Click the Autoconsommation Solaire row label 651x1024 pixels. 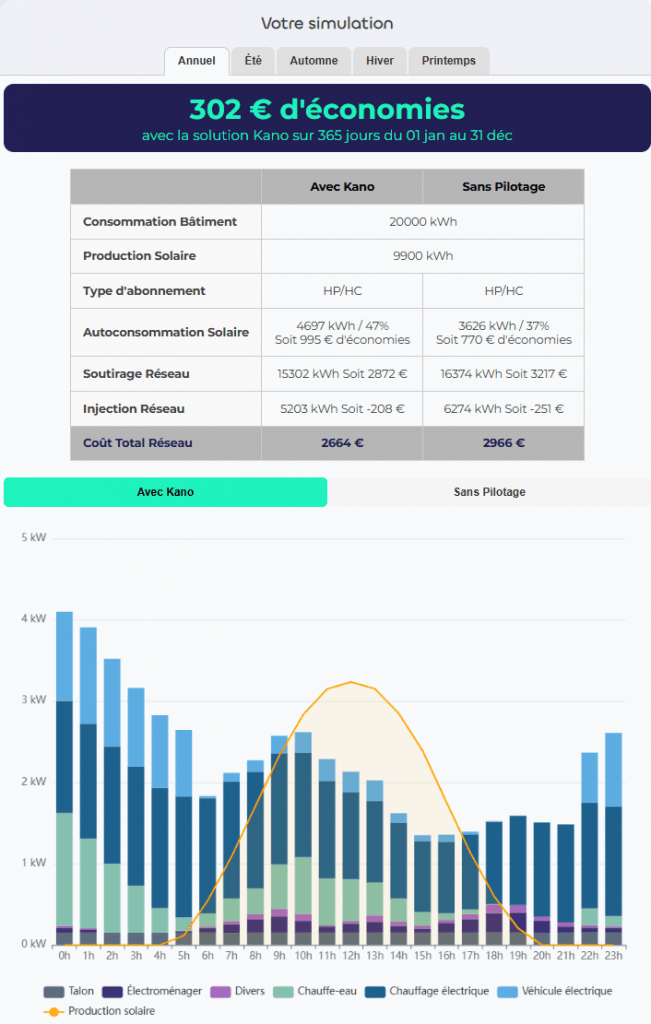point(166,332)
